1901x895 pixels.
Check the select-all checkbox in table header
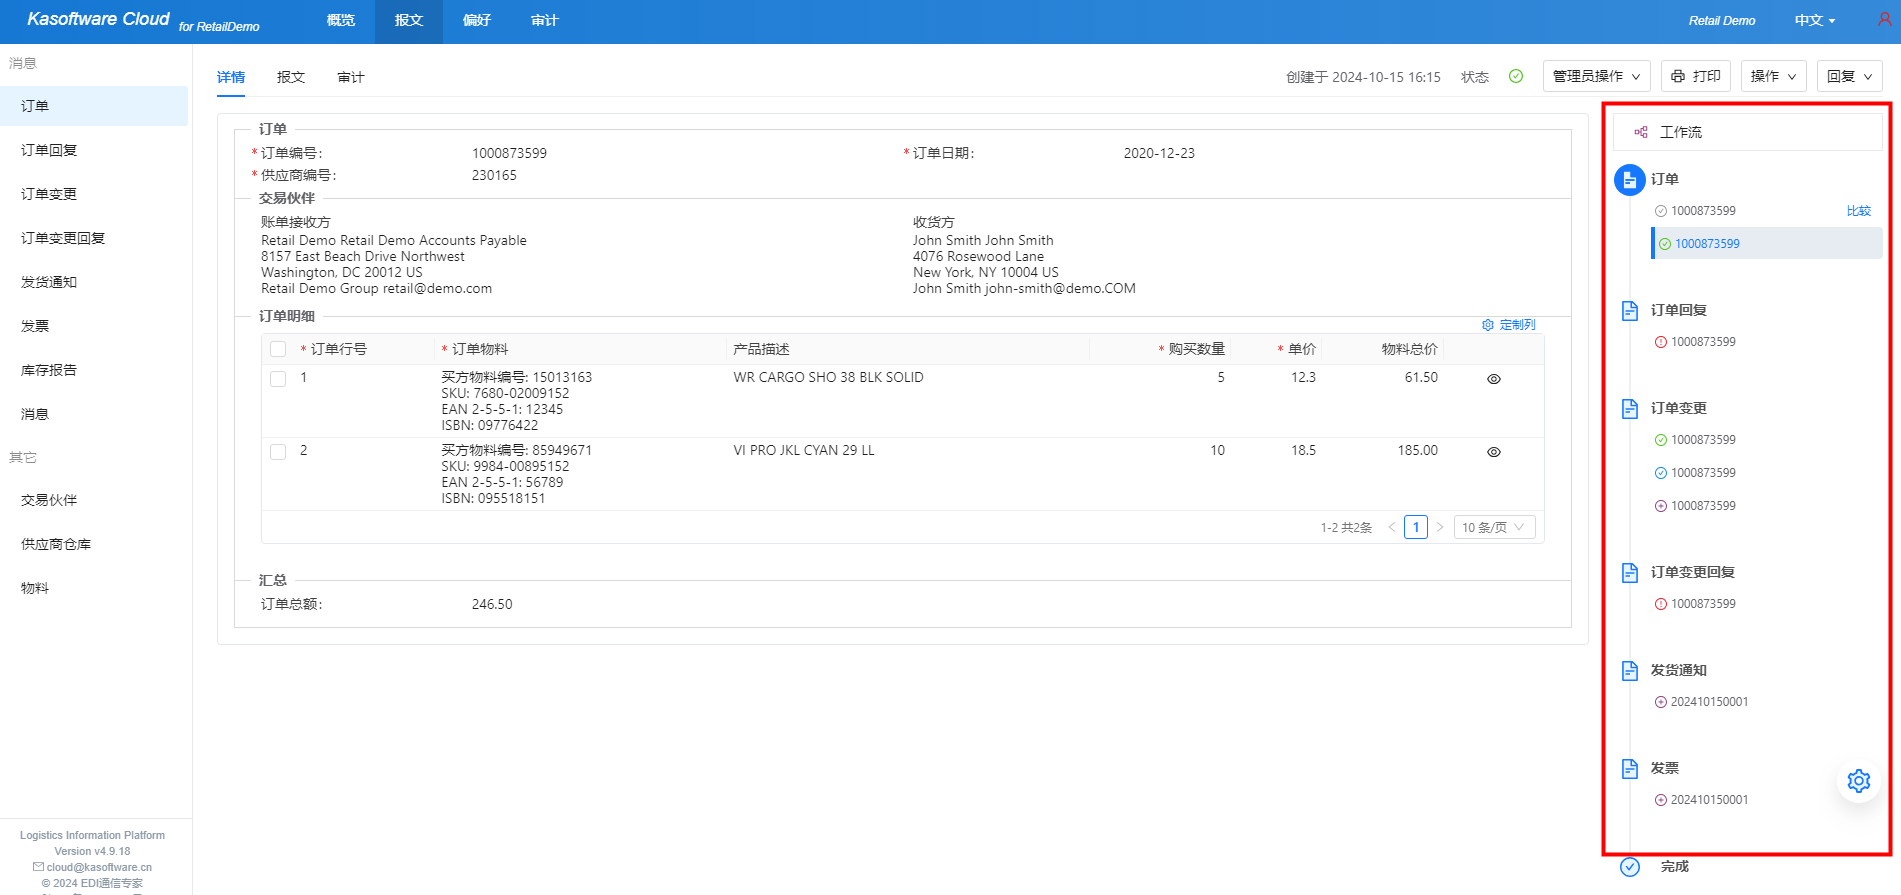(x=278, y=349)
